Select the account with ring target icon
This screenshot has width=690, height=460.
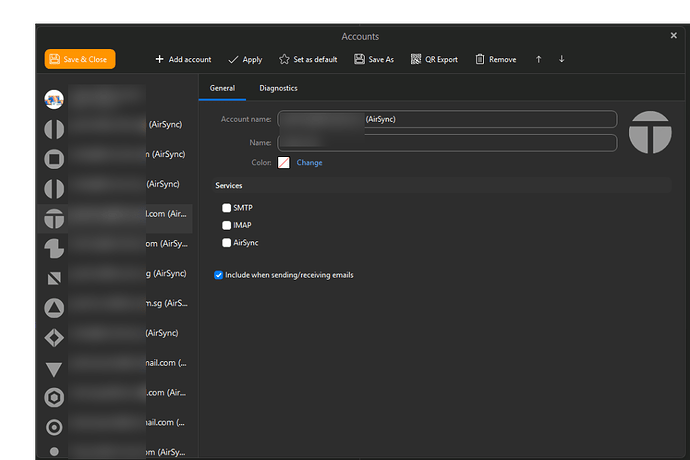[54, 427]
